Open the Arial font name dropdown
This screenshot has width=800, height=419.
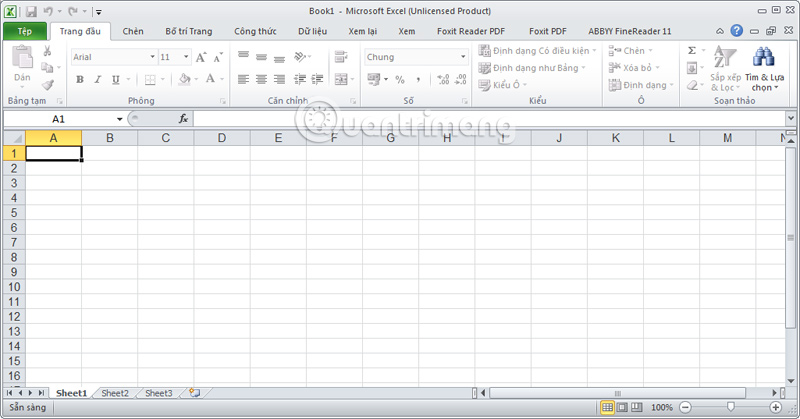click(152, 57)
